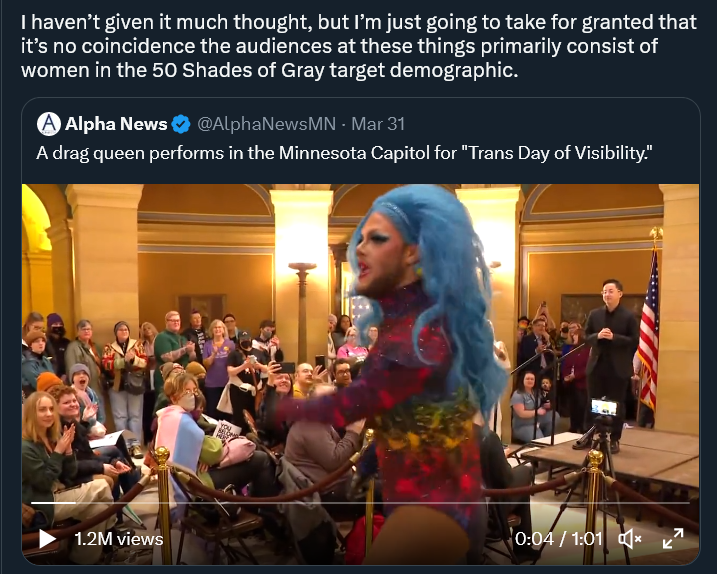Click empty area of quoted tweet card header
The width and height of the screenshot is (717, 574).
point(549,124)
